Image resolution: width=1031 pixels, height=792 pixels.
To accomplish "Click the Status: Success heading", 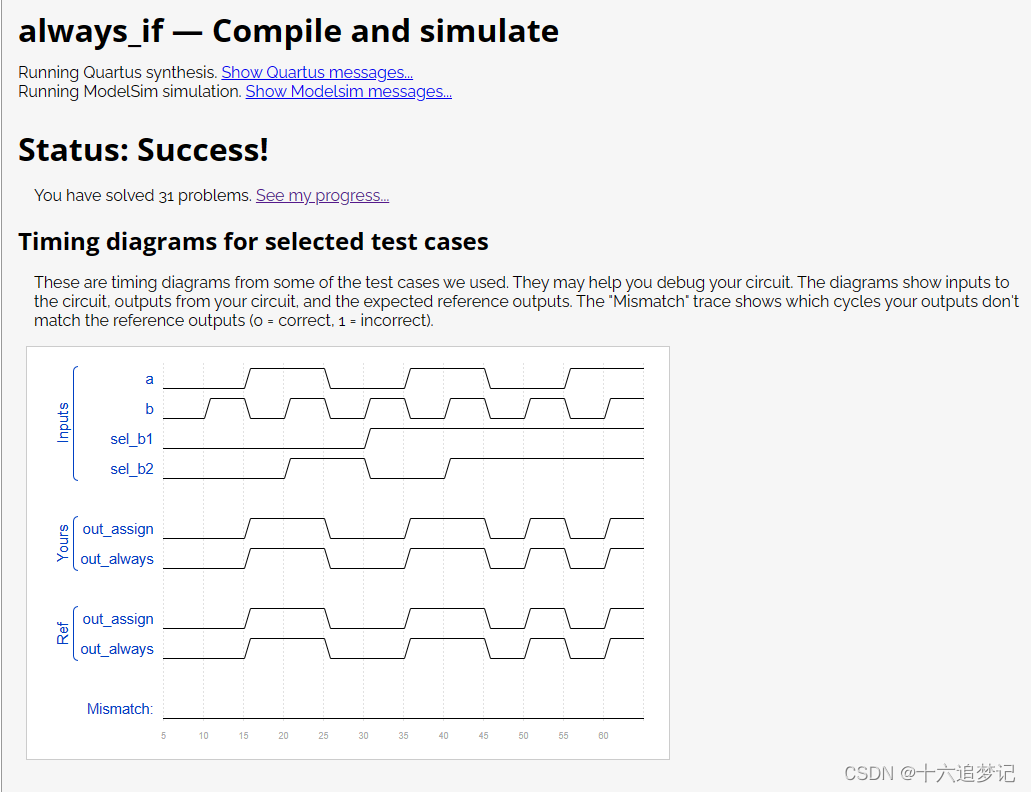I will coord(142,150).
